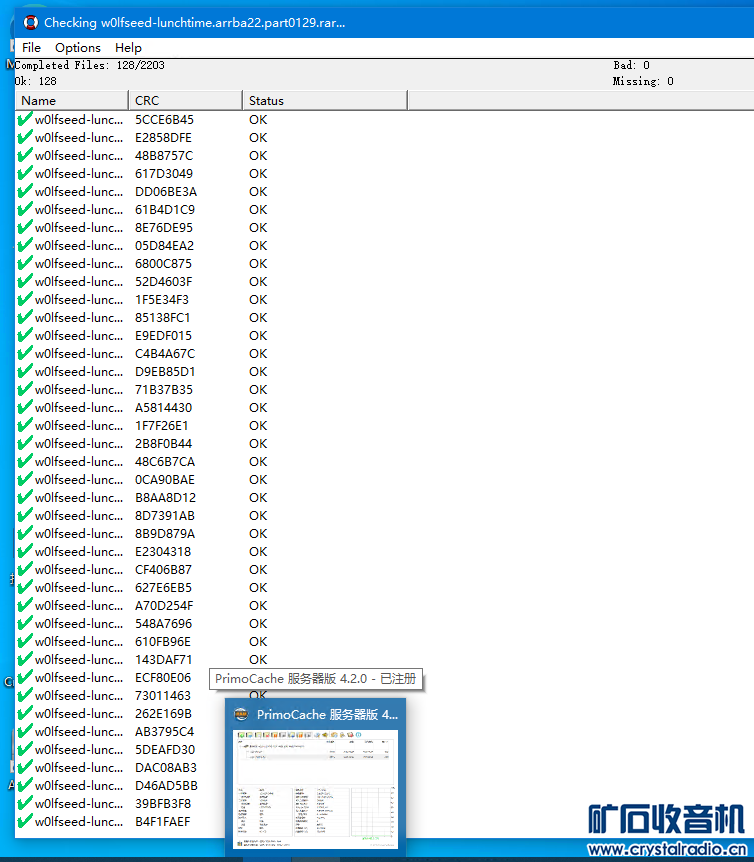The height and width of the screenshot is (862, 754).
Task: Click green checkmark beside CRC 8E76DE95
Action: (x=25, y=228)
